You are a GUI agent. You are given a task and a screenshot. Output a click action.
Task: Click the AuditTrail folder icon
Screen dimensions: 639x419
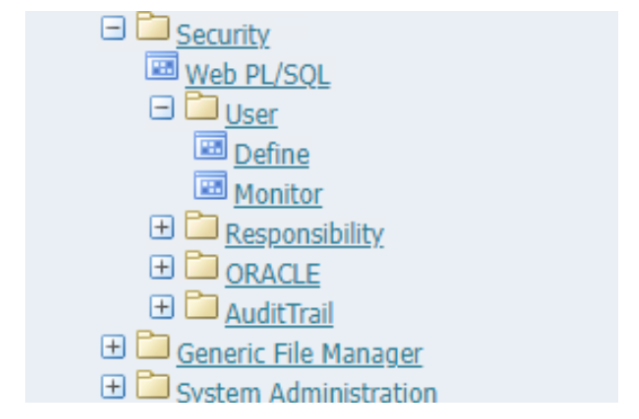tap(201, 305)
